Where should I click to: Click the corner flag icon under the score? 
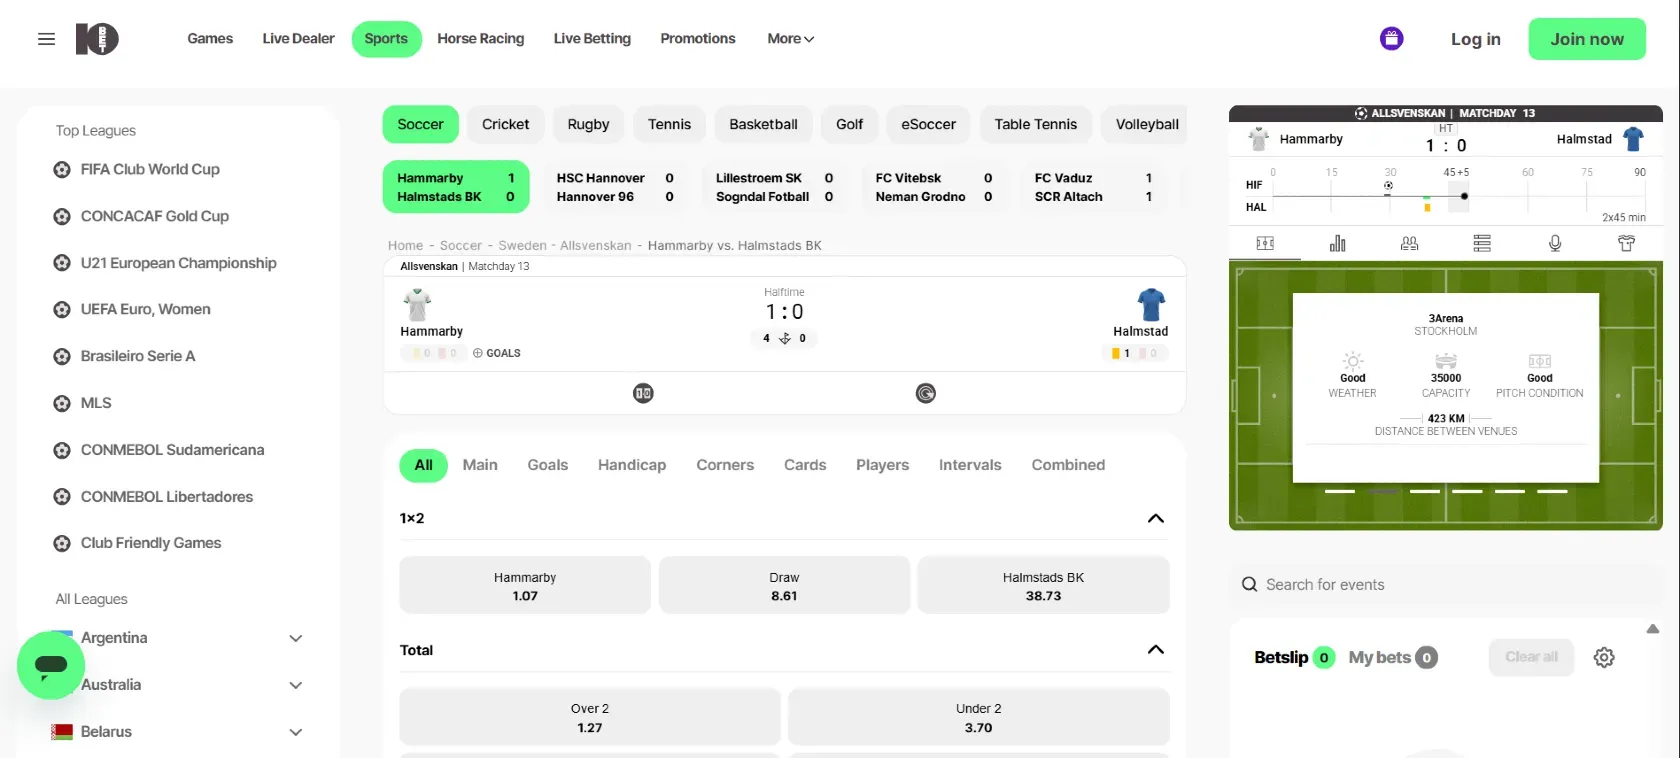click(785, 339)
